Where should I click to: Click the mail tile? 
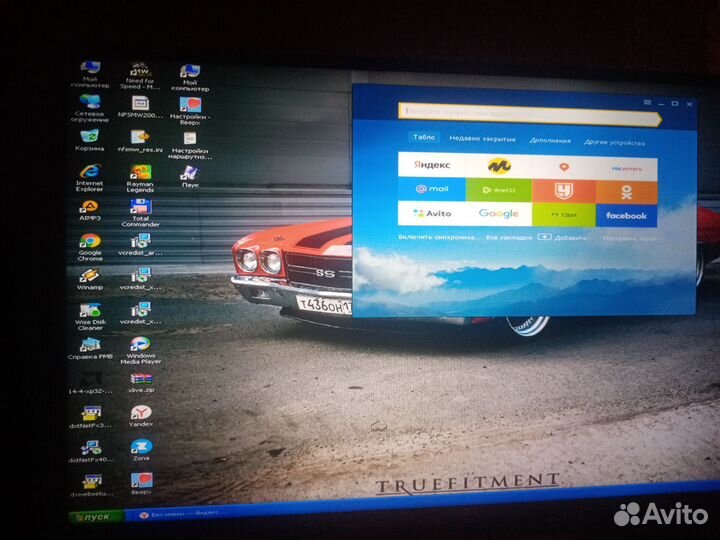(431, 189)
